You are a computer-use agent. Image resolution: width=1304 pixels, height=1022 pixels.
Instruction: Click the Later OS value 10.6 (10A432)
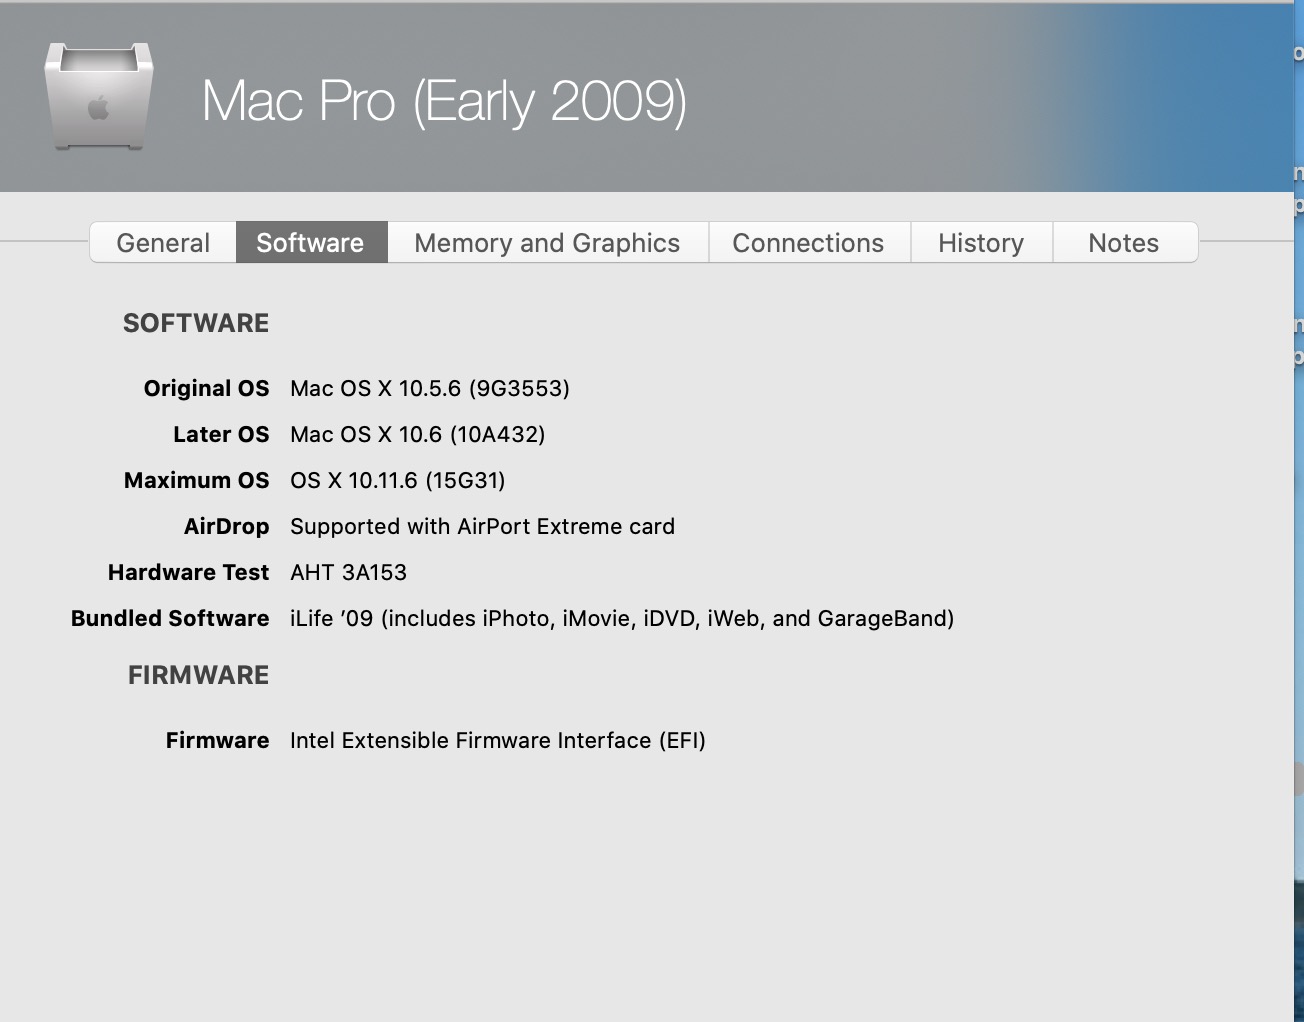click(417, 434)
